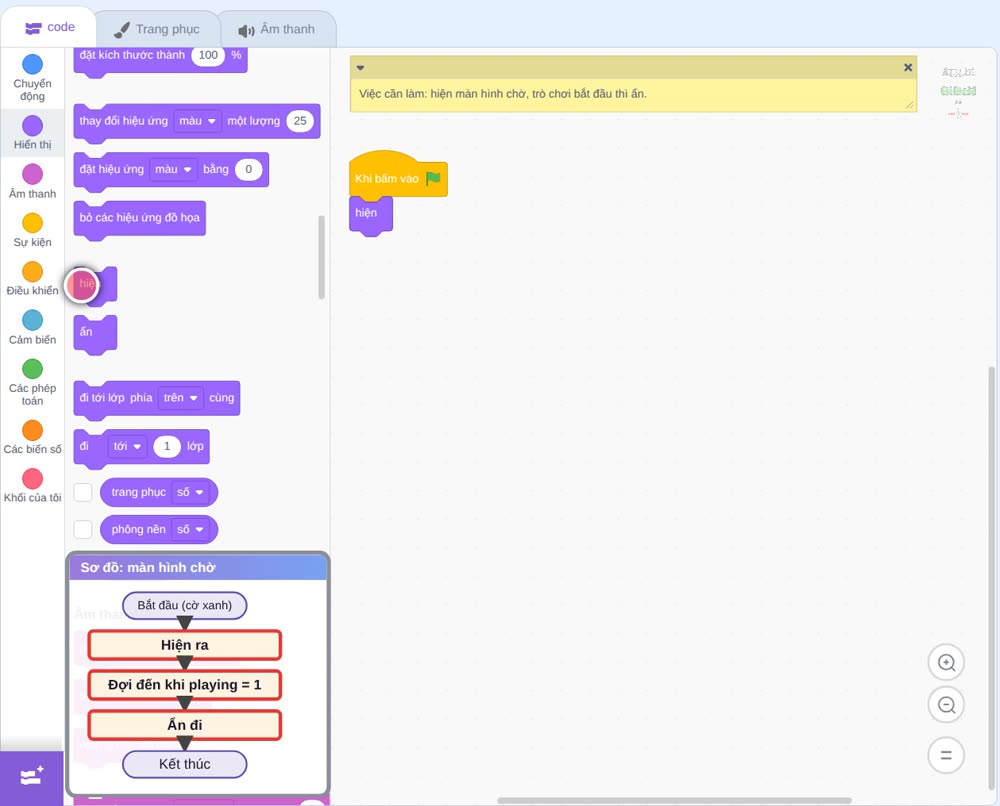Open the Các phép toán category
This screenshot has height=806, width=1000.
(x=33, y=382)
